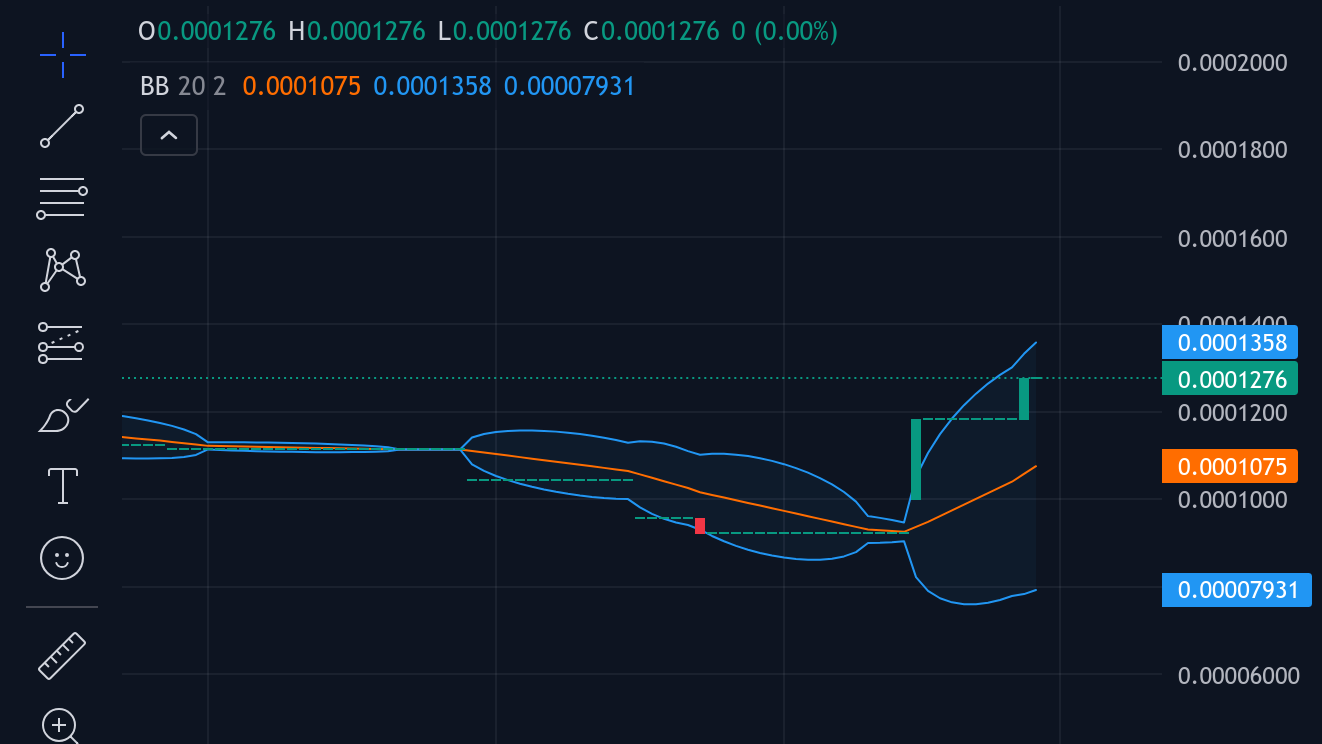This screenshot has width=1322, height=744.
Task: Click the 0.0001600 price scale tick
Action: point(1232,238)
